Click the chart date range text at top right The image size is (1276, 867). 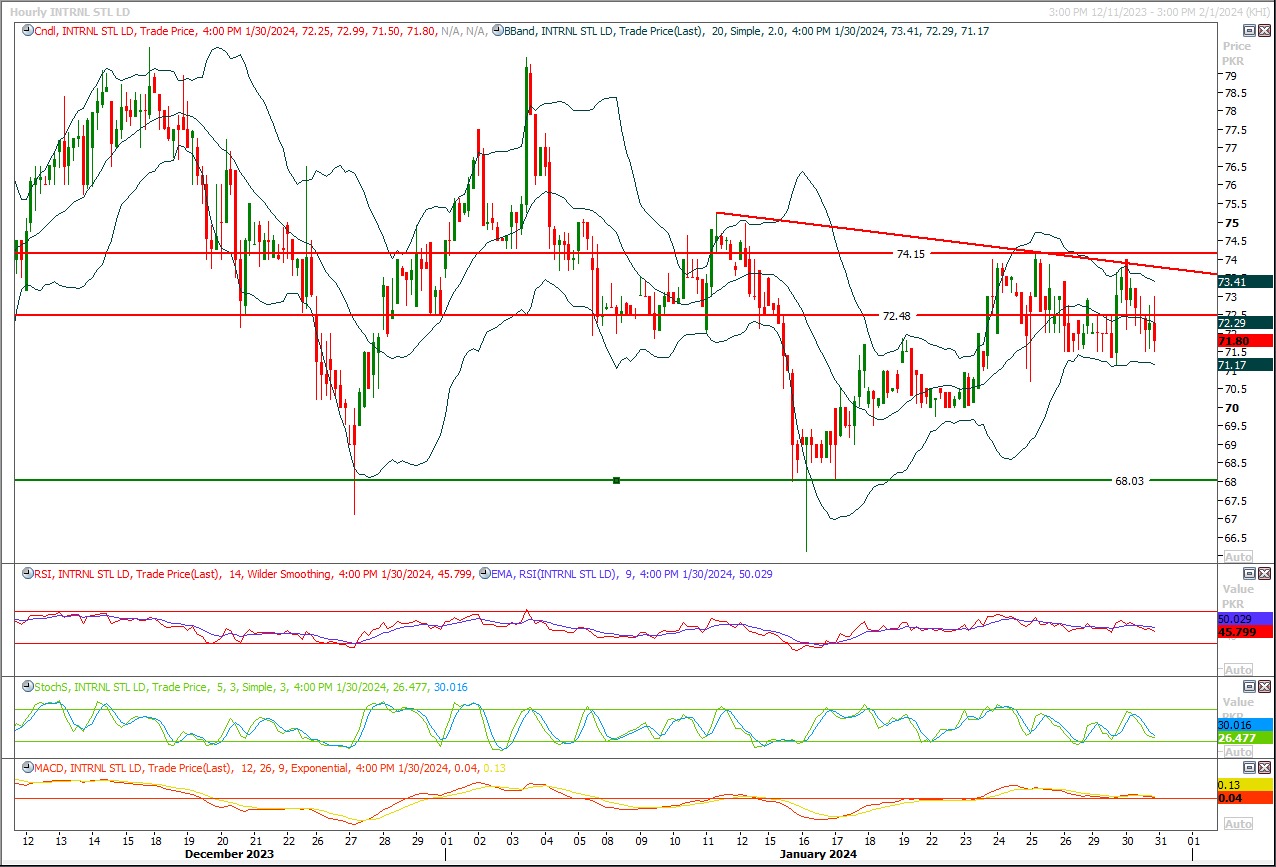pos(1158,11)
